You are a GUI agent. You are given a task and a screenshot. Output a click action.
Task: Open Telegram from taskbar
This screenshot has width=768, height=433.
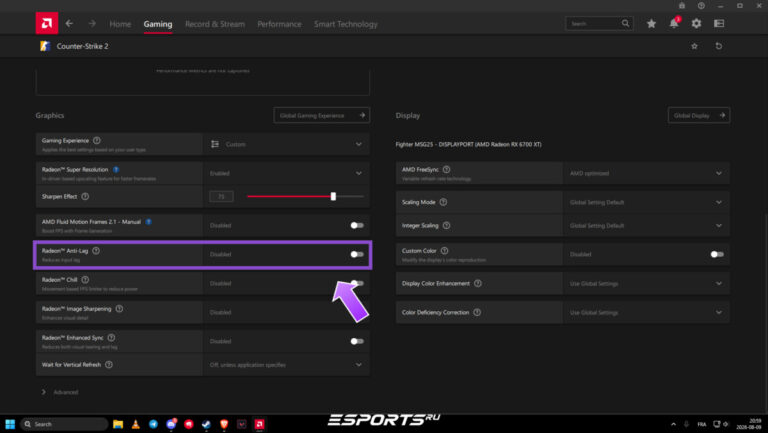pyautogui.click(x=153, y=424)
